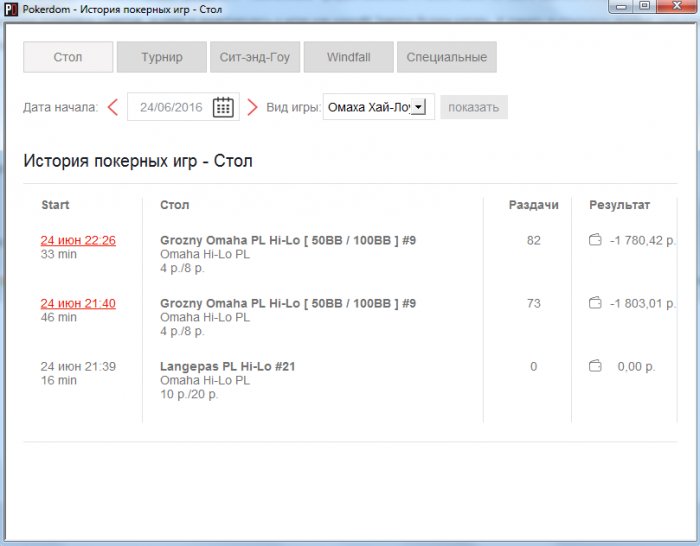700x546 pixels.
Task: Click the Стол column header
Action: coord(175,205)
